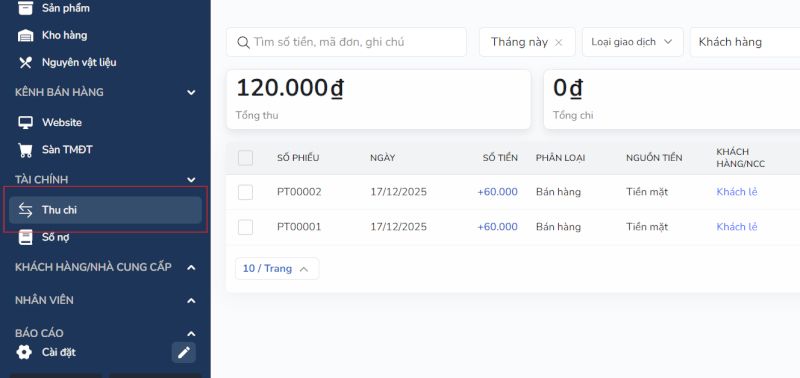The width and height of the screenshot is (800, 378).
Task: Click voucher number PT00002
Action: coord(299,192)
